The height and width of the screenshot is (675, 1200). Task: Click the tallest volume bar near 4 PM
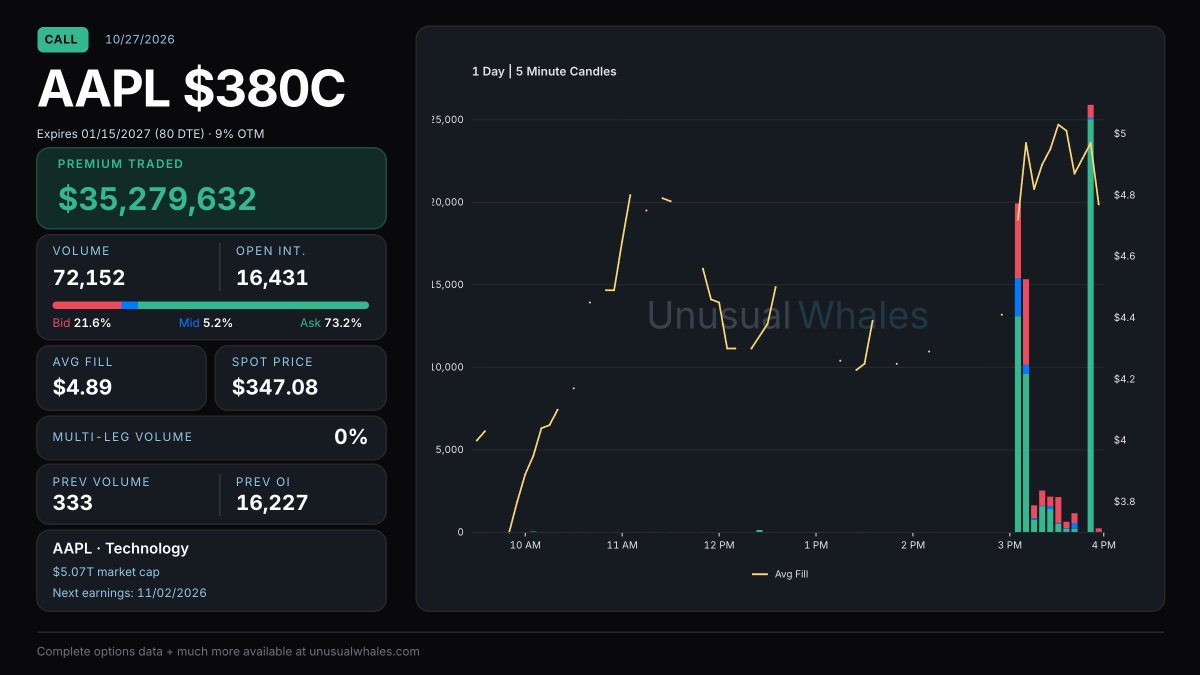[x=1091, y=318]
